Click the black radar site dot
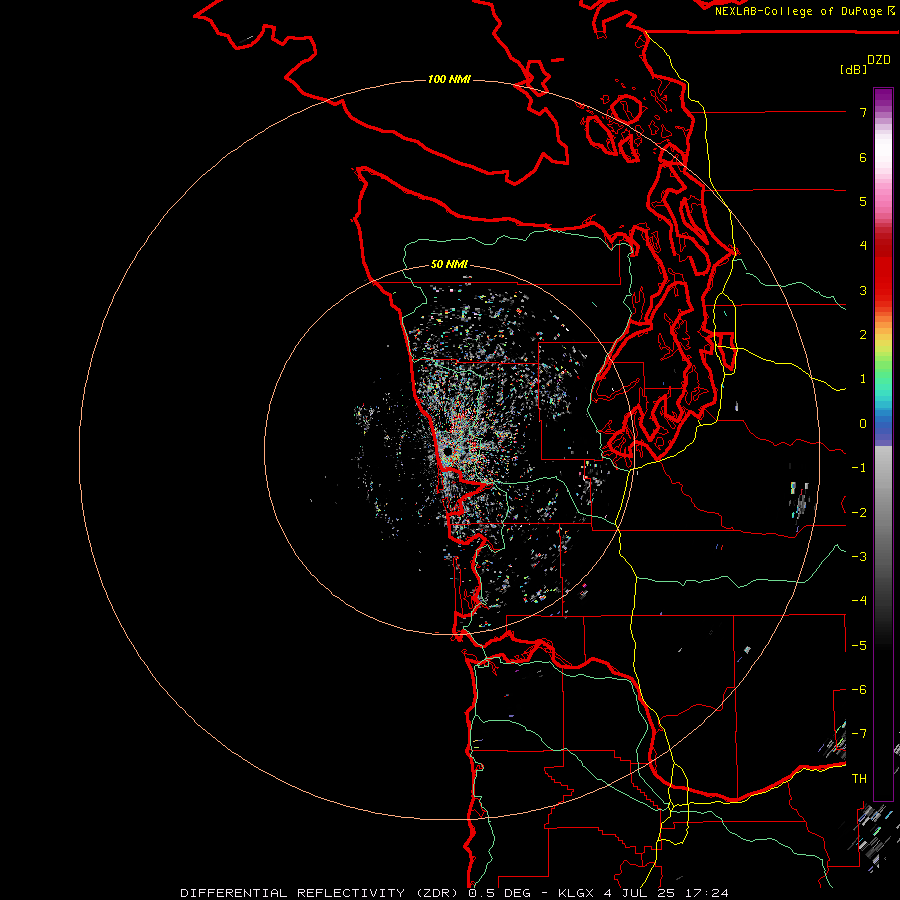This screenshot has width=900, height=900. tap(448, 452)
